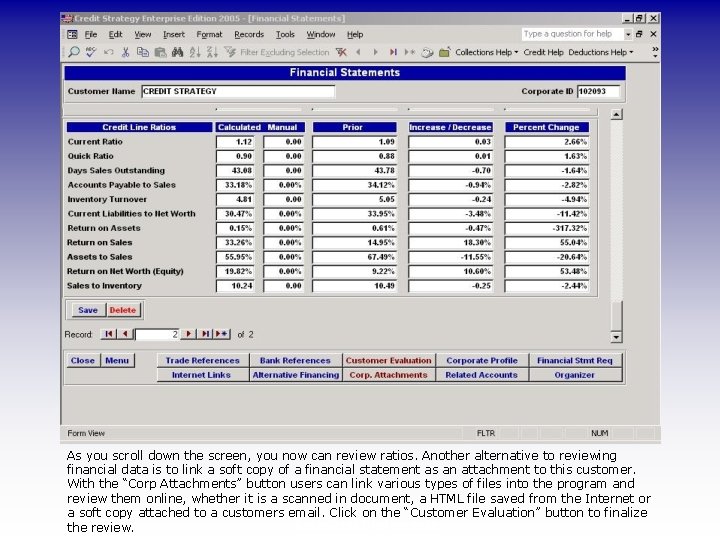Viewport: 720px width, 540px height.
Task: Click the Corporate ID field
Action: tap(598, 91)
